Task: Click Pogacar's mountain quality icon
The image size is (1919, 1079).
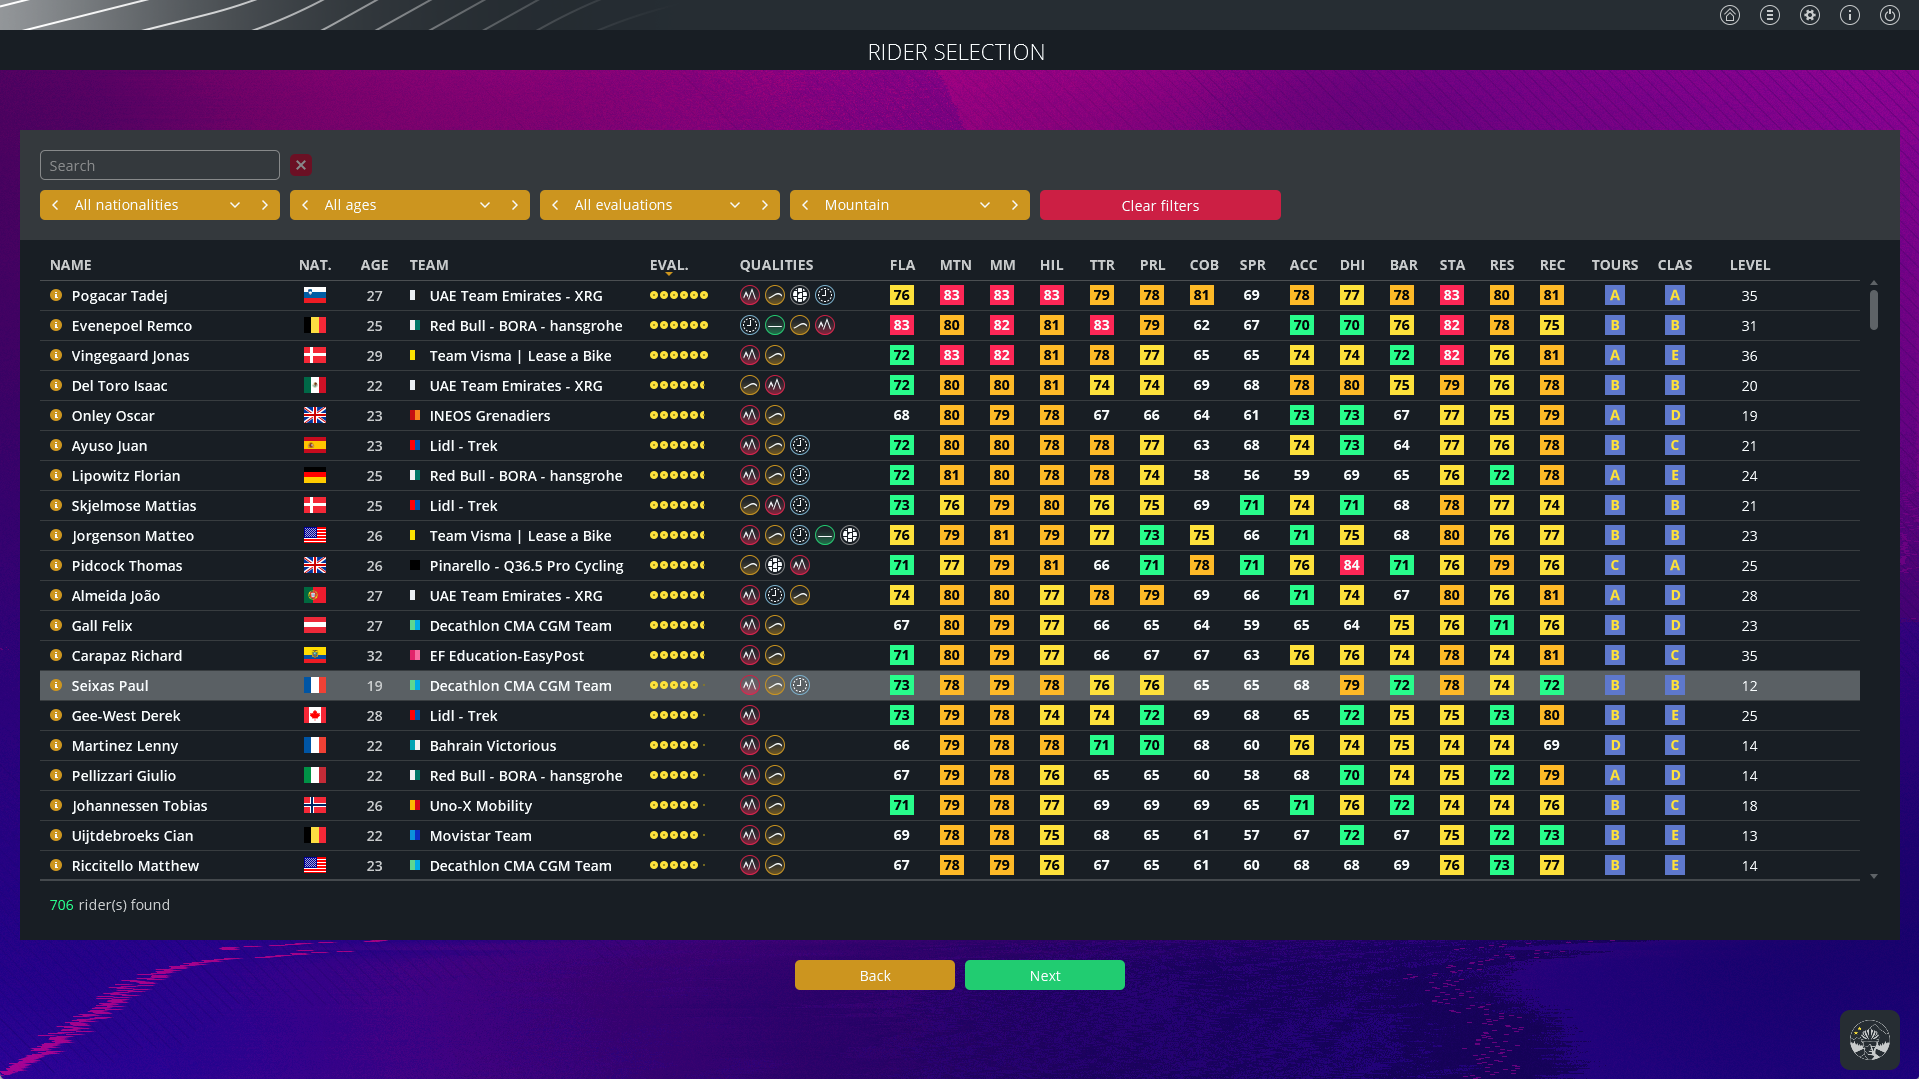Action: [750, 295]
